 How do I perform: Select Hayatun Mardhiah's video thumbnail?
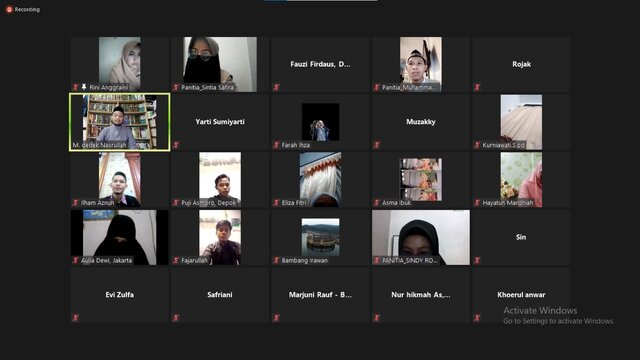pyautogui.click(x=521, y=180)
